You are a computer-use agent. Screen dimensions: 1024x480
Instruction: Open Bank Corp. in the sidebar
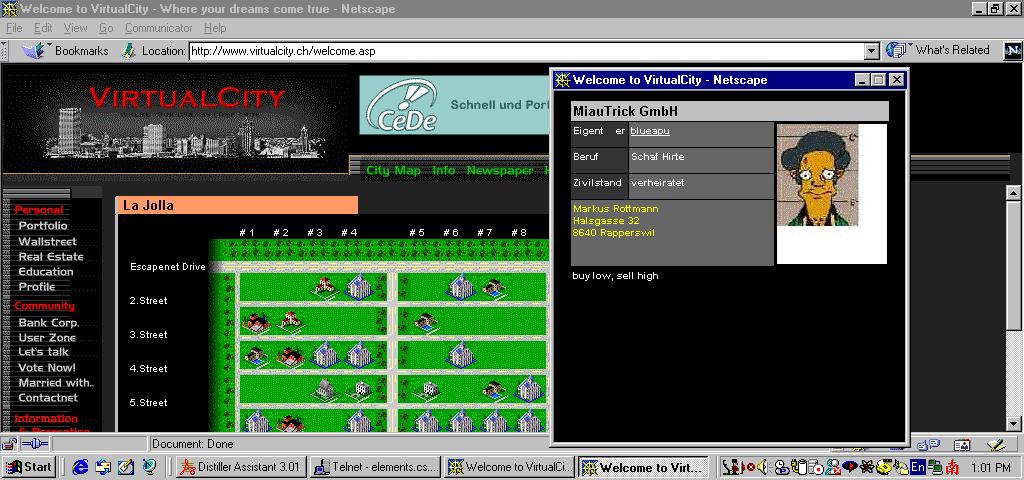[x=48, y=323]
